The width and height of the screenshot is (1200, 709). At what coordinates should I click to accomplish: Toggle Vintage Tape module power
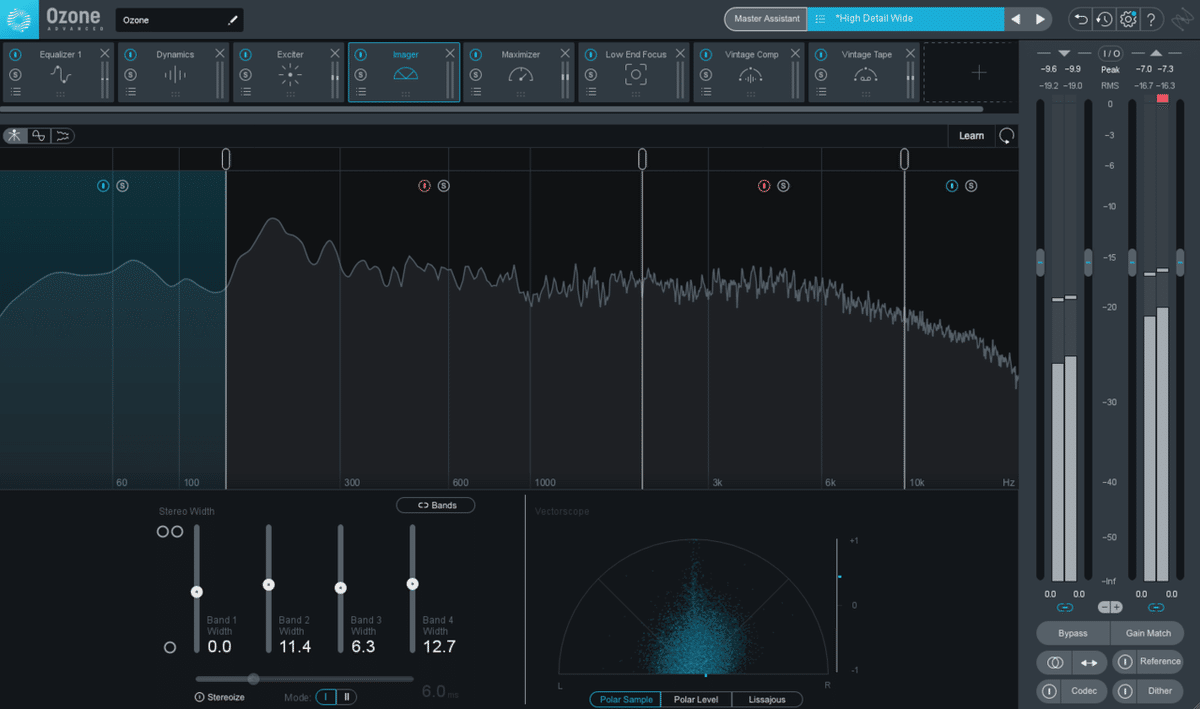pos(820,55)
